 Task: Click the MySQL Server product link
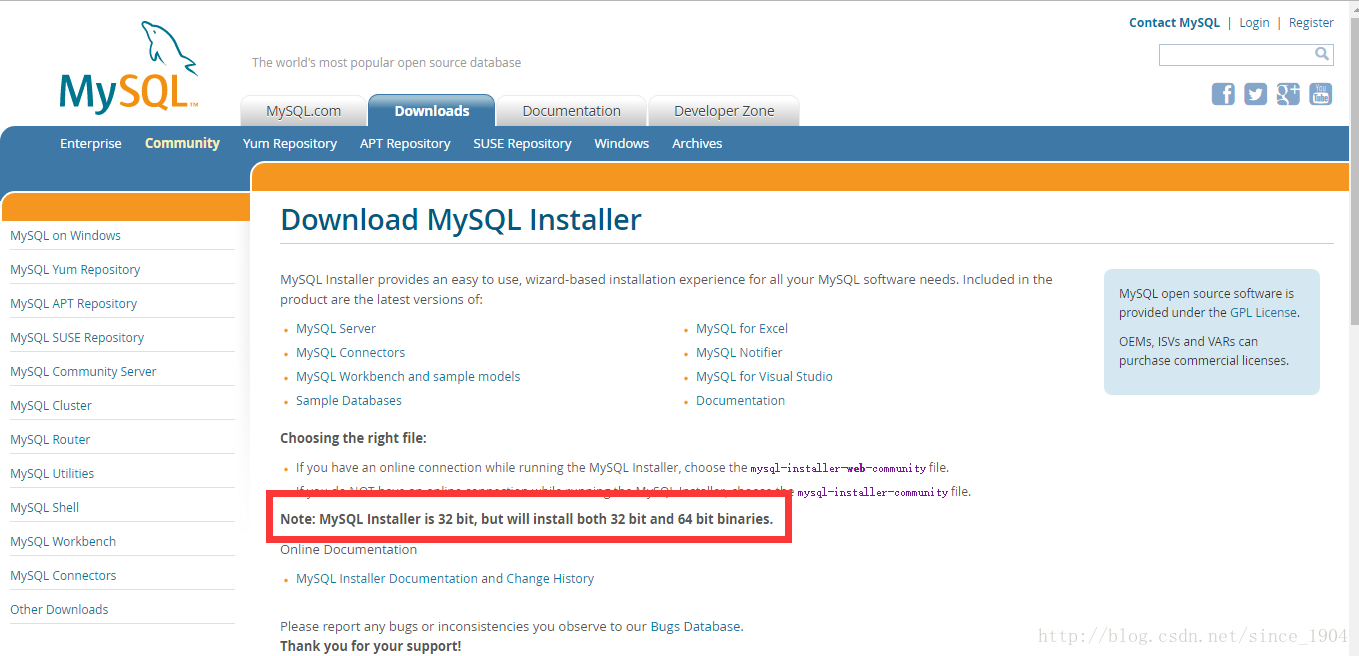coord(336,329)
